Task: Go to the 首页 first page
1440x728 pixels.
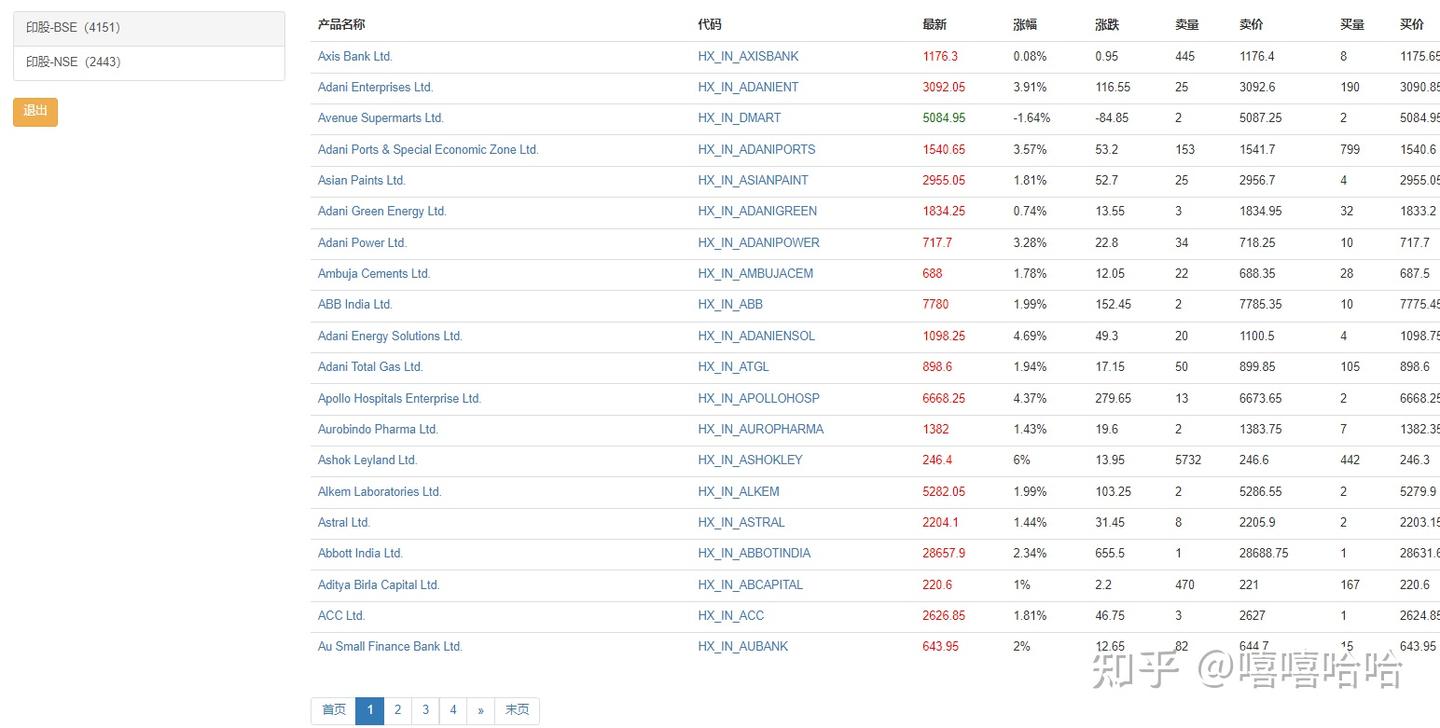Action: (x=333, y=710)
